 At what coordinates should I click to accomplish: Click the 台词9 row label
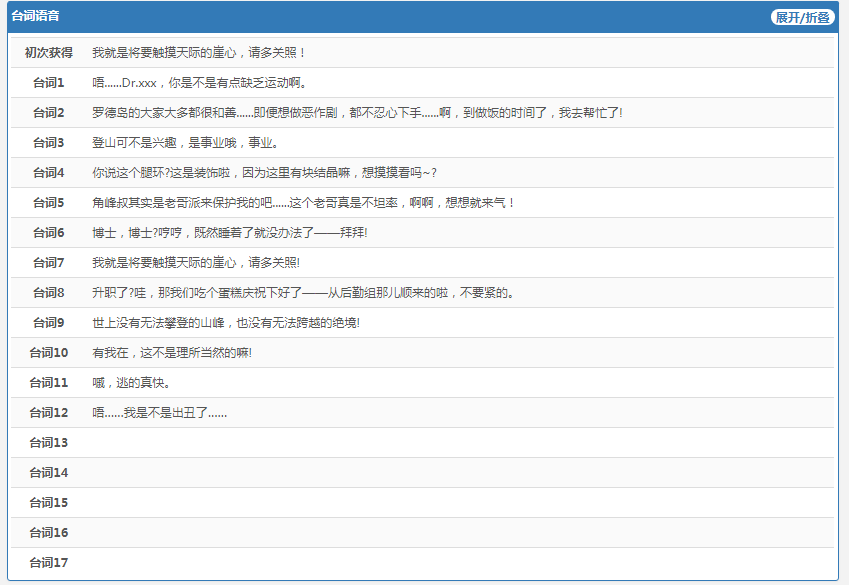click(48, 322)
